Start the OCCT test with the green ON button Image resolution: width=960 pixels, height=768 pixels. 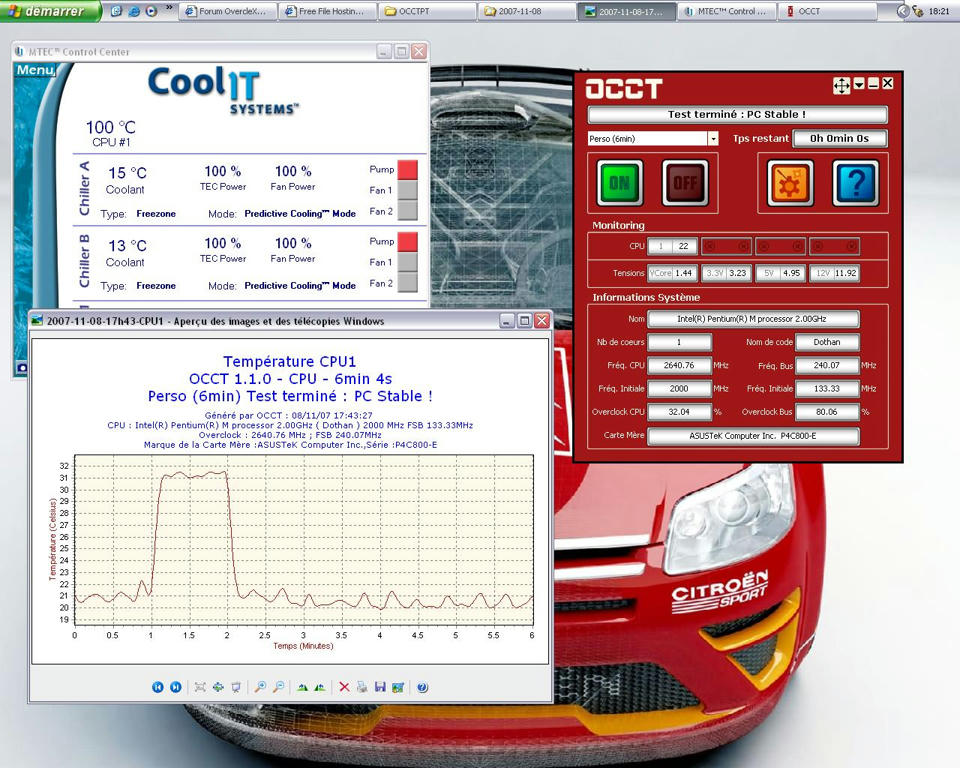pyautogui.click(x=620, y=183)
